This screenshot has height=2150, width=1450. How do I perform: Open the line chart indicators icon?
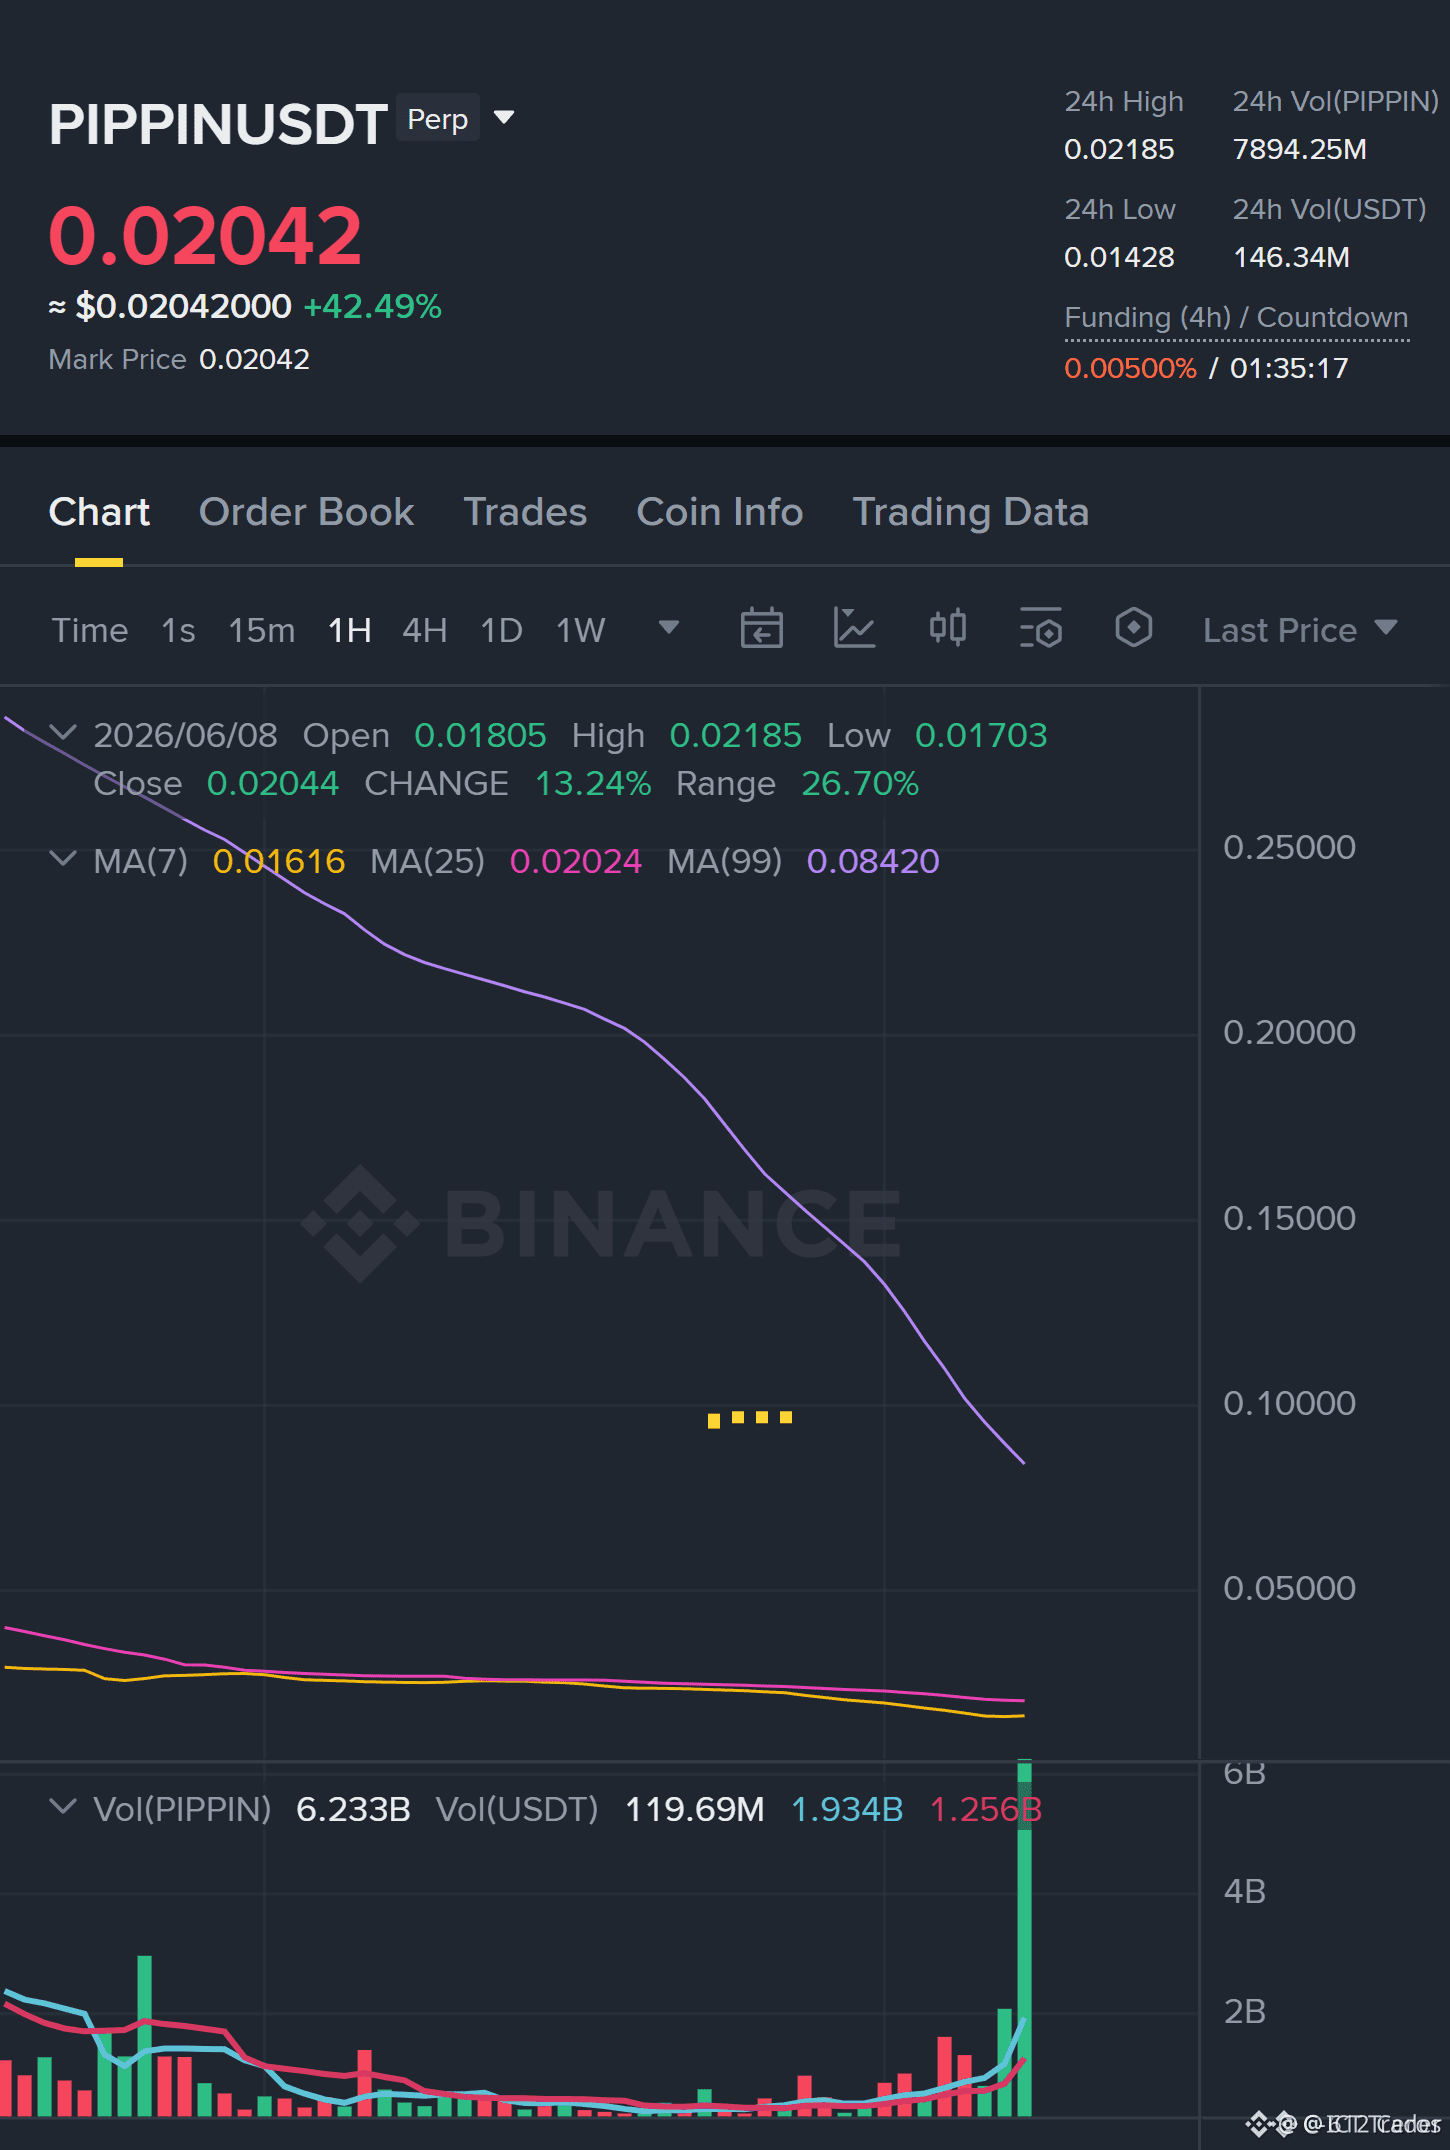pos(854,629)
